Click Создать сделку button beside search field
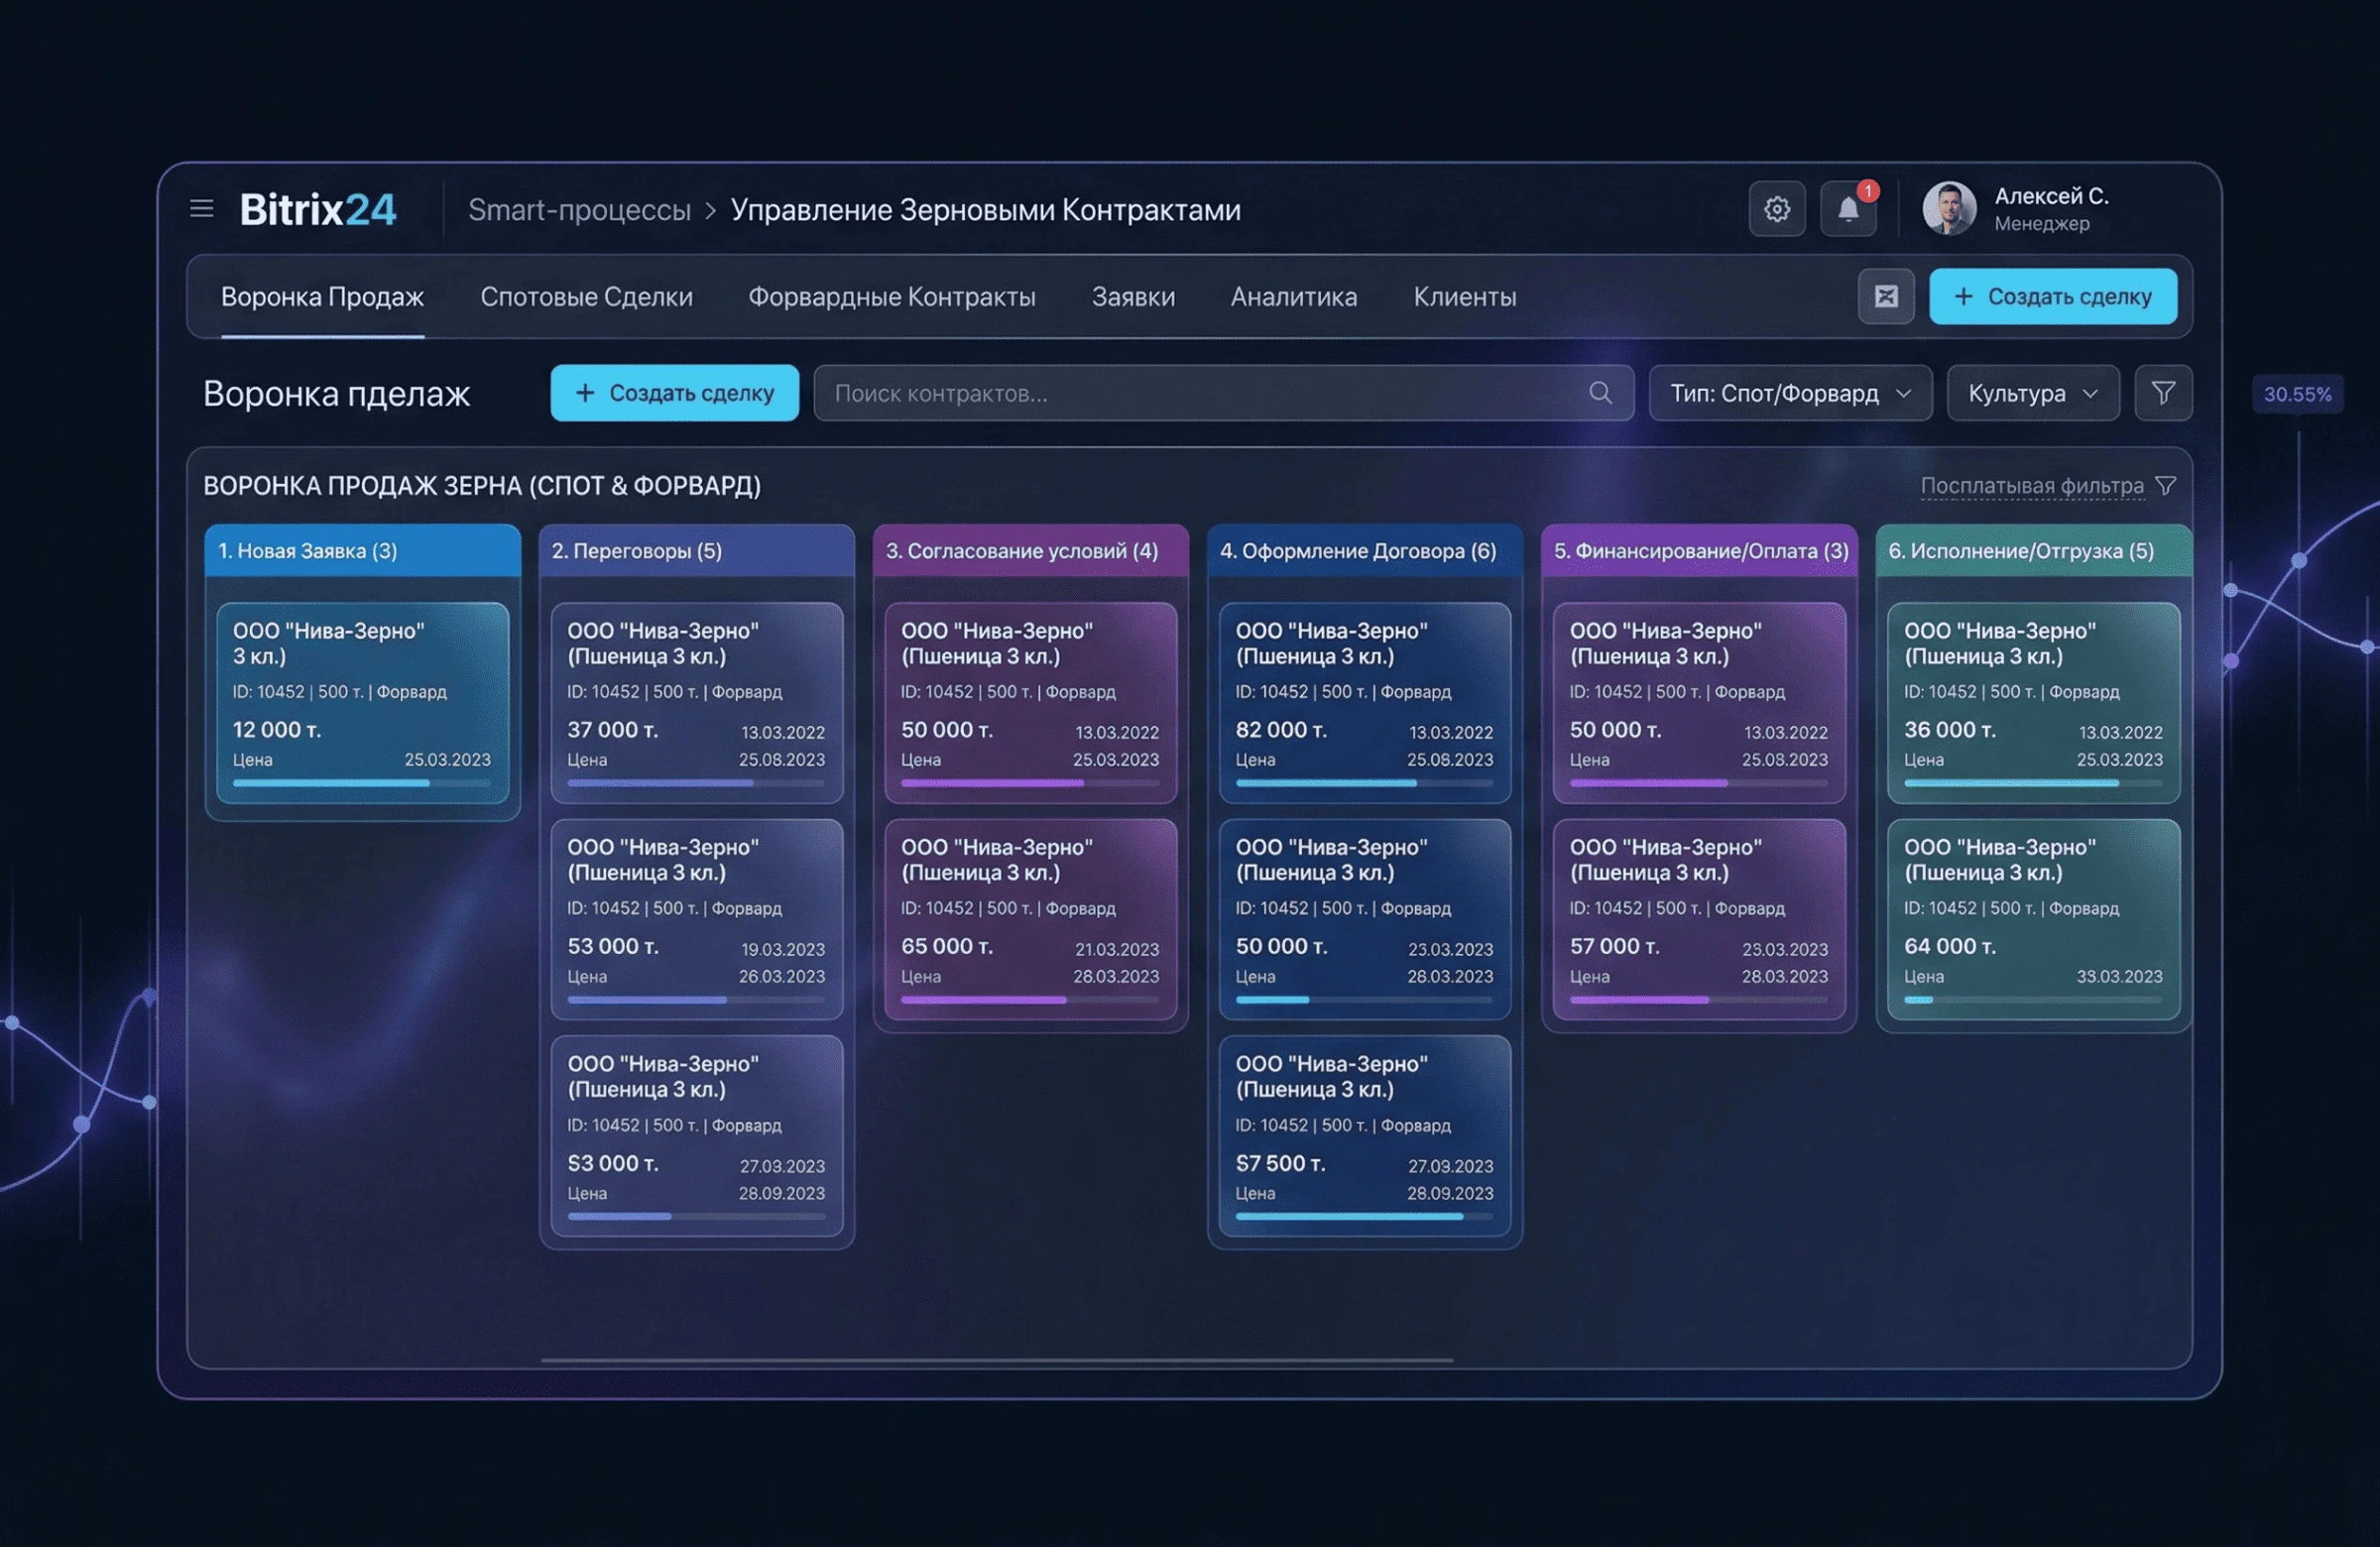 (674, 393)
